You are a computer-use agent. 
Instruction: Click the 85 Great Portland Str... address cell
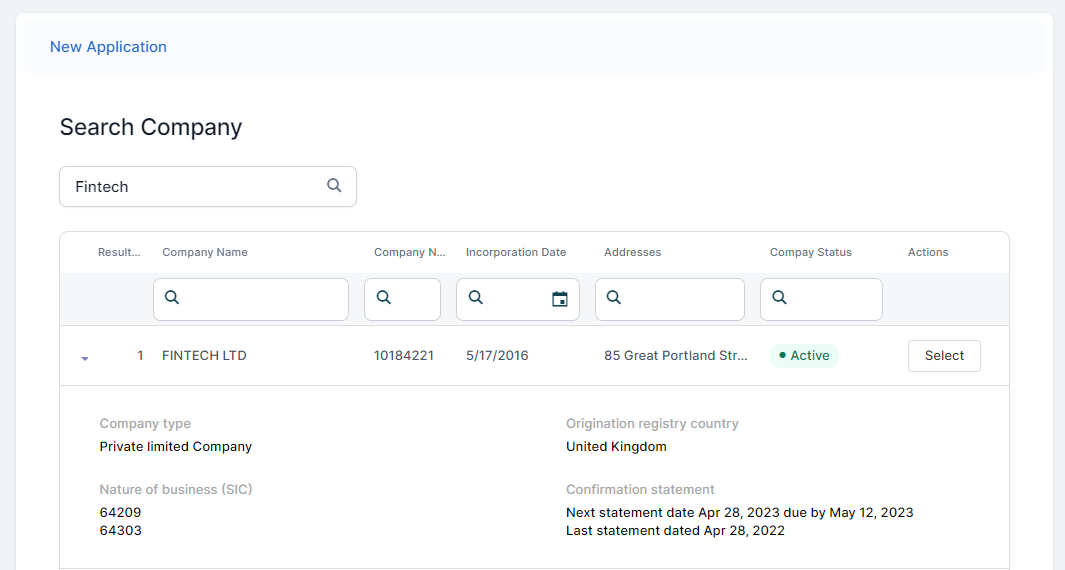pyautogui.click(x=675, y=356)
